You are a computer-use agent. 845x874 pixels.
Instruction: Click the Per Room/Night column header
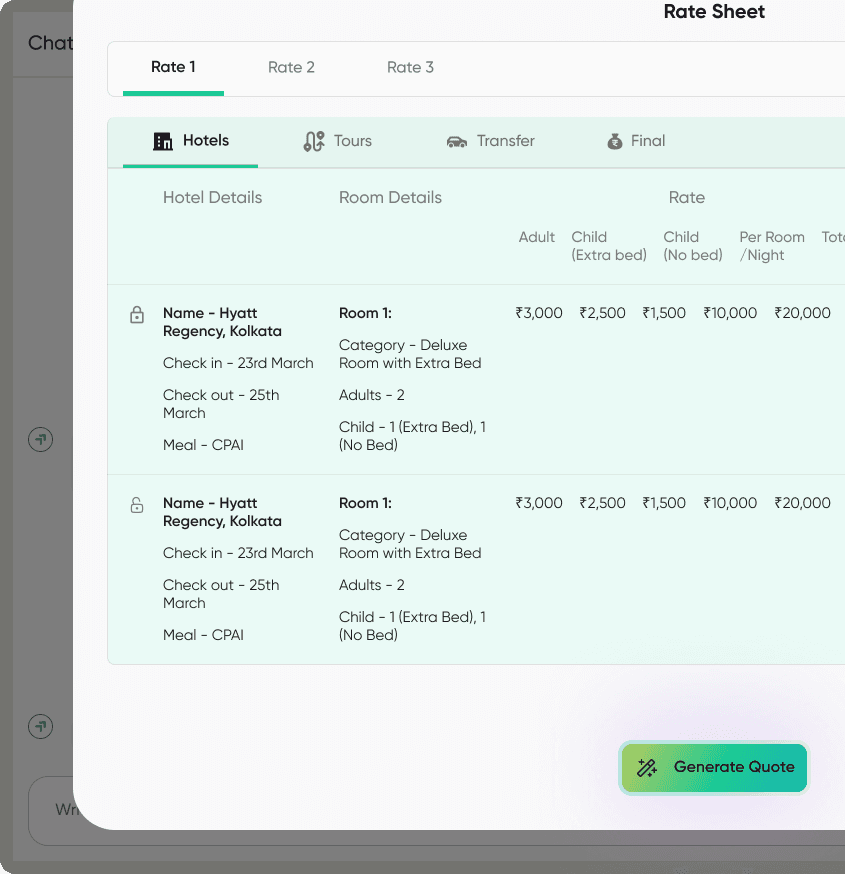[771, 246]
